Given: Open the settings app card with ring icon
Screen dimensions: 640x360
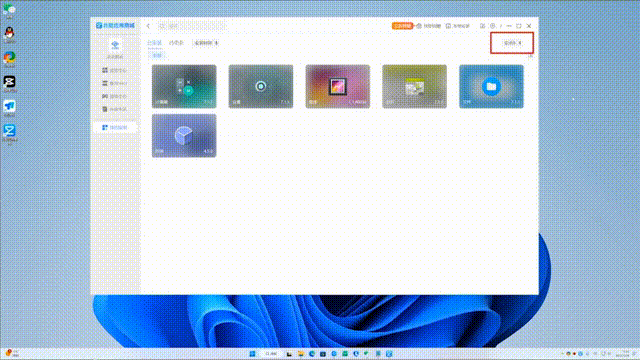Looking at the screenshot, I should click(261, 86).
